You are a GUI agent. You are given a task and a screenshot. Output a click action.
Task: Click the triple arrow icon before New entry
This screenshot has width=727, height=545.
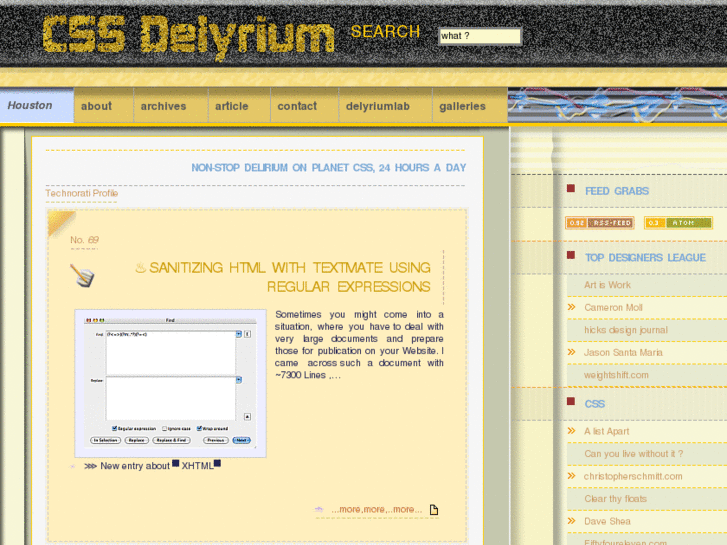tap(90, 466)
